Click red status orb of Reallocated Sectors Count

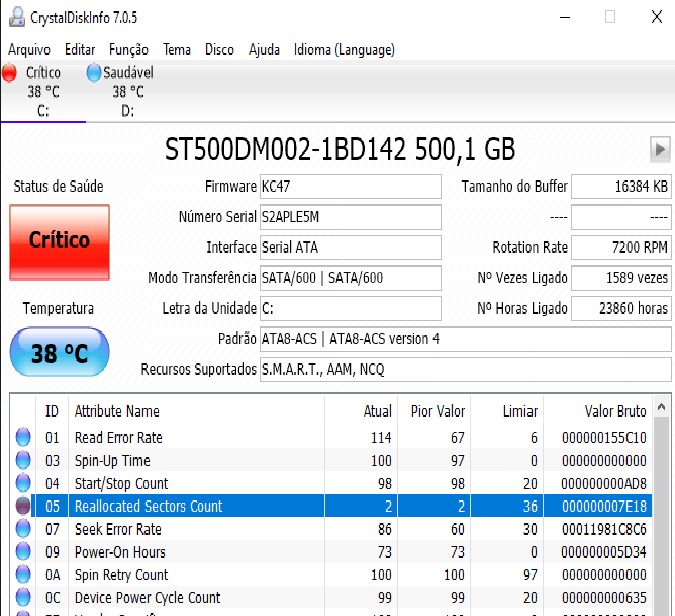click(x=23, y=506)
